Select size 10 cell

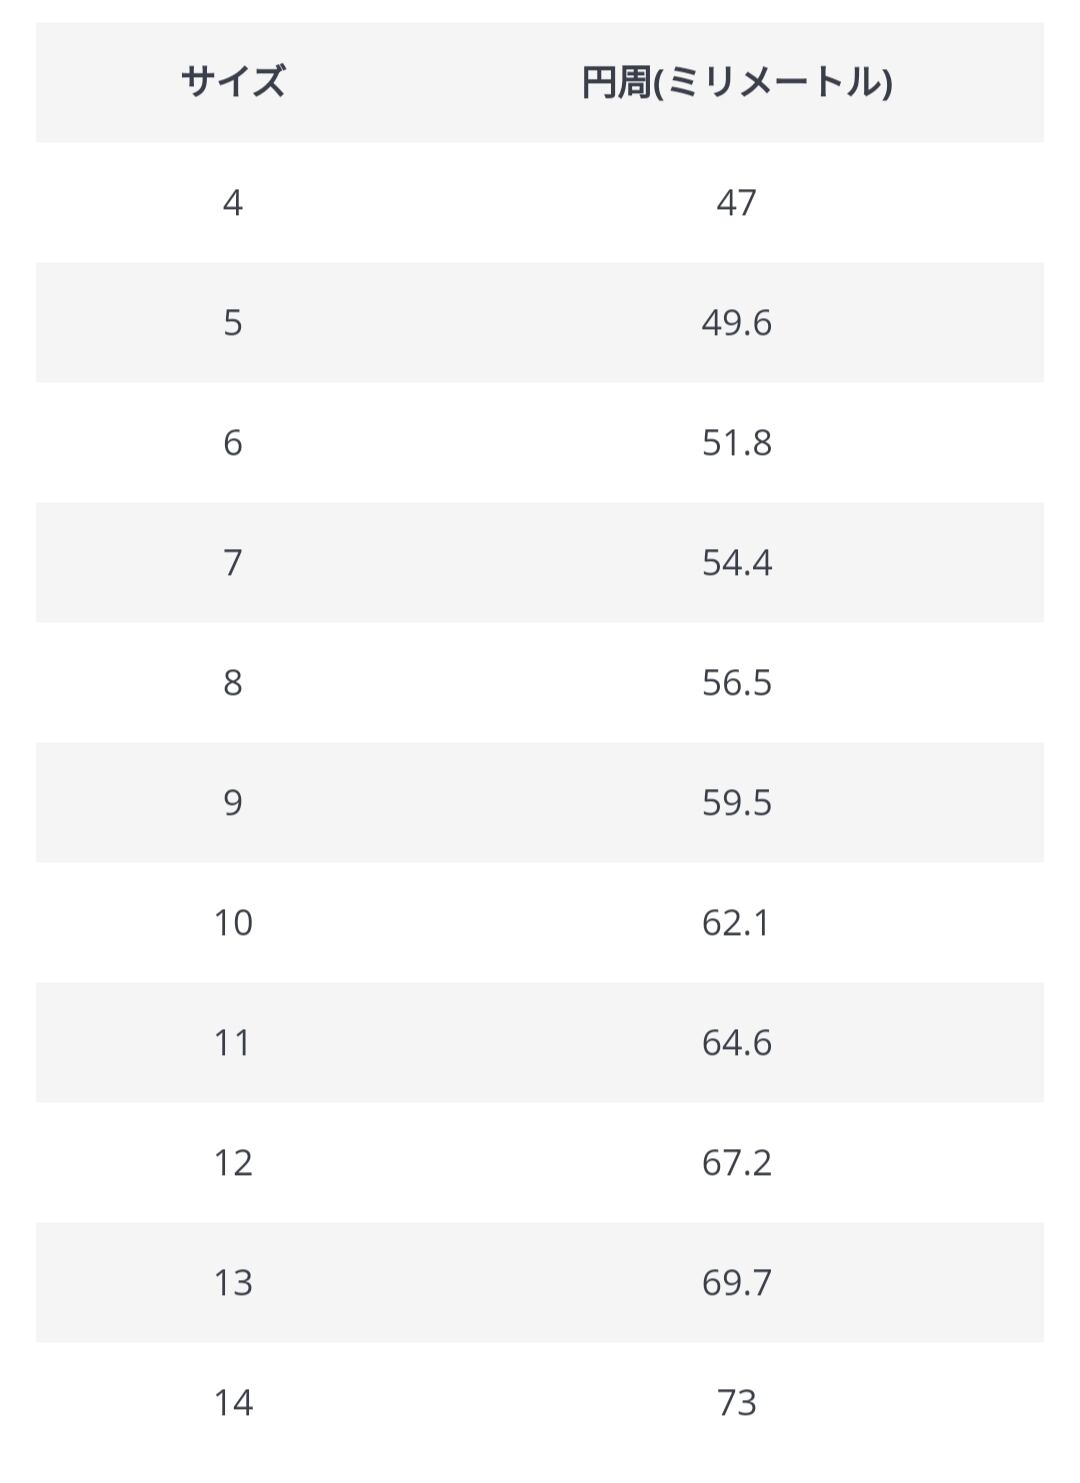233,923
